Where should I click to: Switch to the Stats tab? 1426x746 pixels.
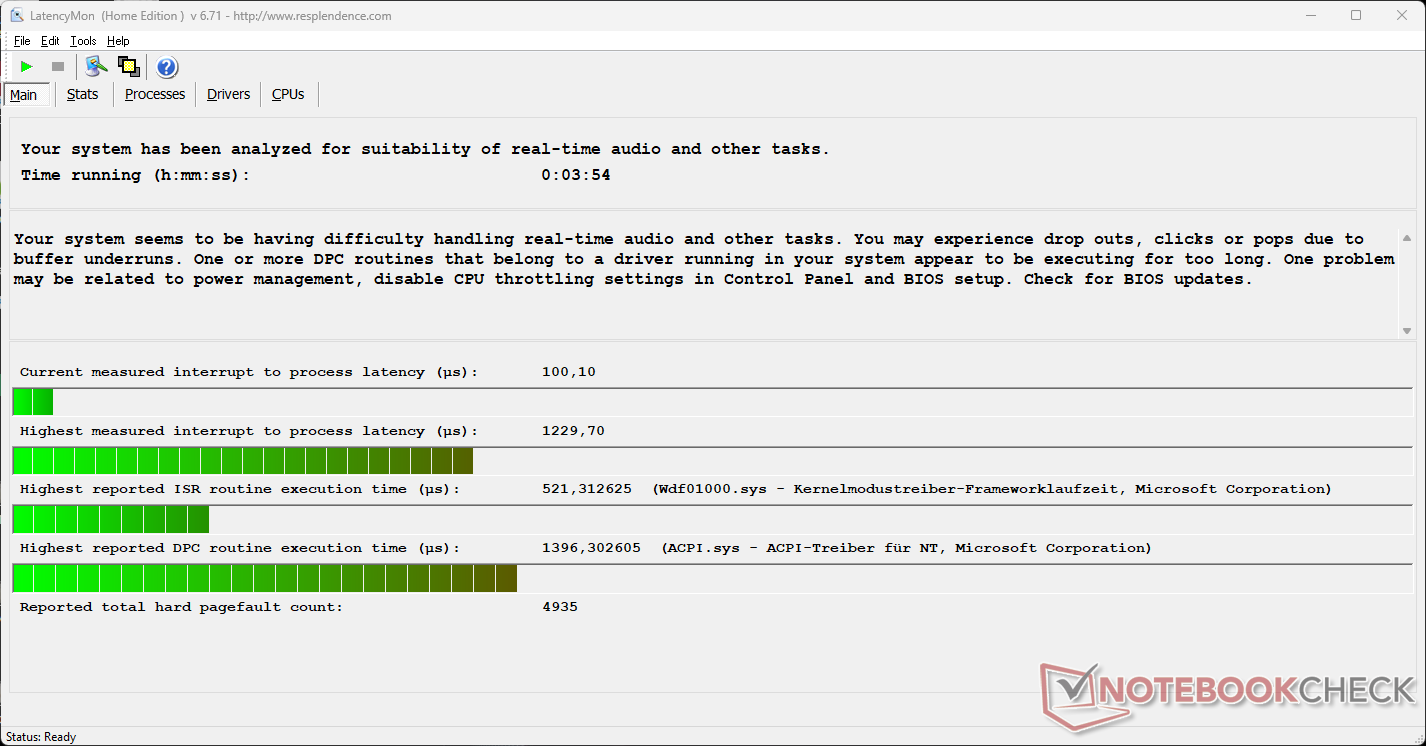82,94
